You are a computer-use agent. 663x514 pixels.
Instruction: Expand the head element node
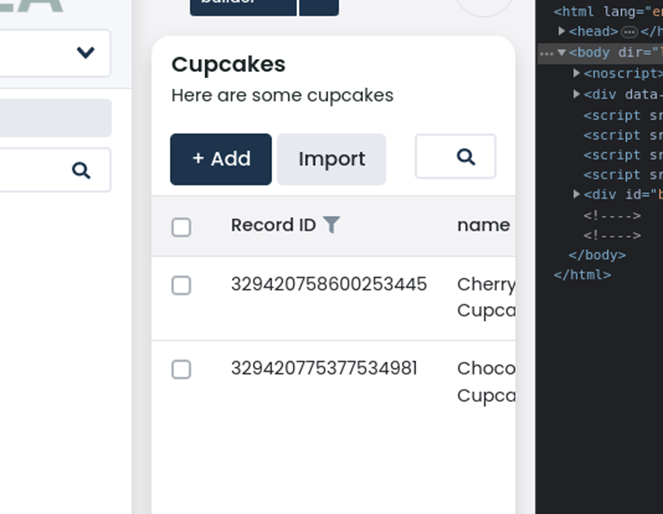coord(562,31)
